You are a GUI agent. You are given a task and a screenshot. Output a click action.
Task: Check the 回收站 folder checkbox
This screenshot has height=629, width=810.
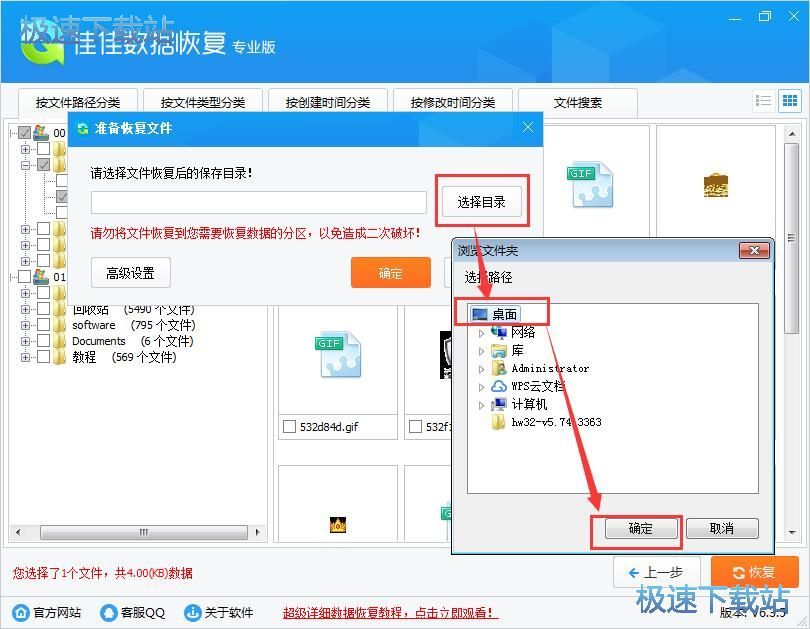(44, 309)
